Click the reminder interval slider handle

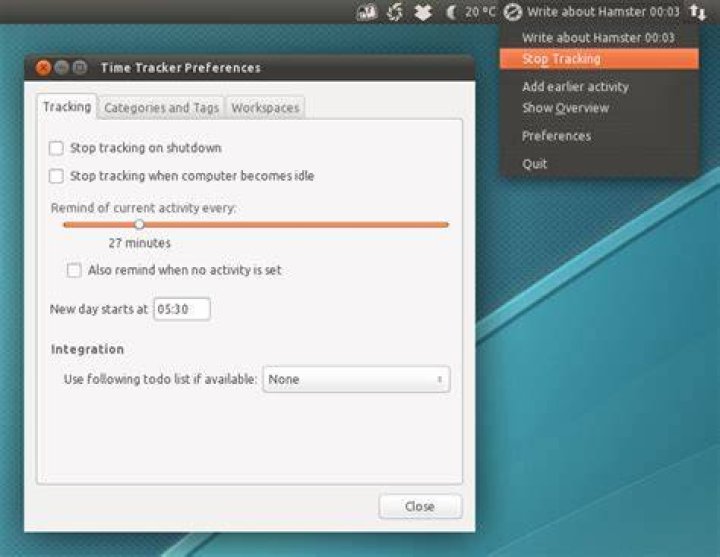coord(139,225)
